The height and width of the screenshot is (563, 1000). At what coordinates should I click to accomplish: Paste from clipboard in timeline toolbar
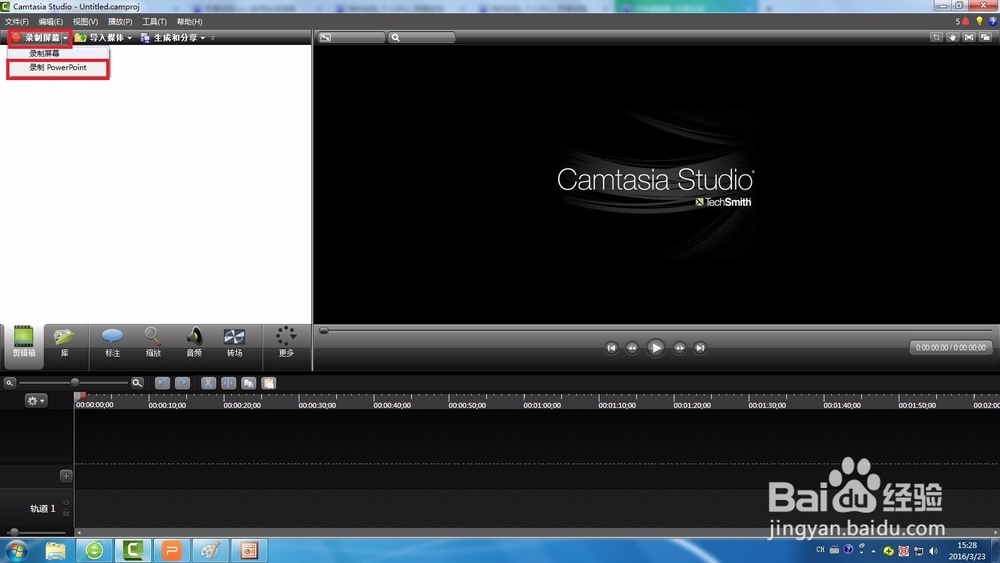(268, 383)
